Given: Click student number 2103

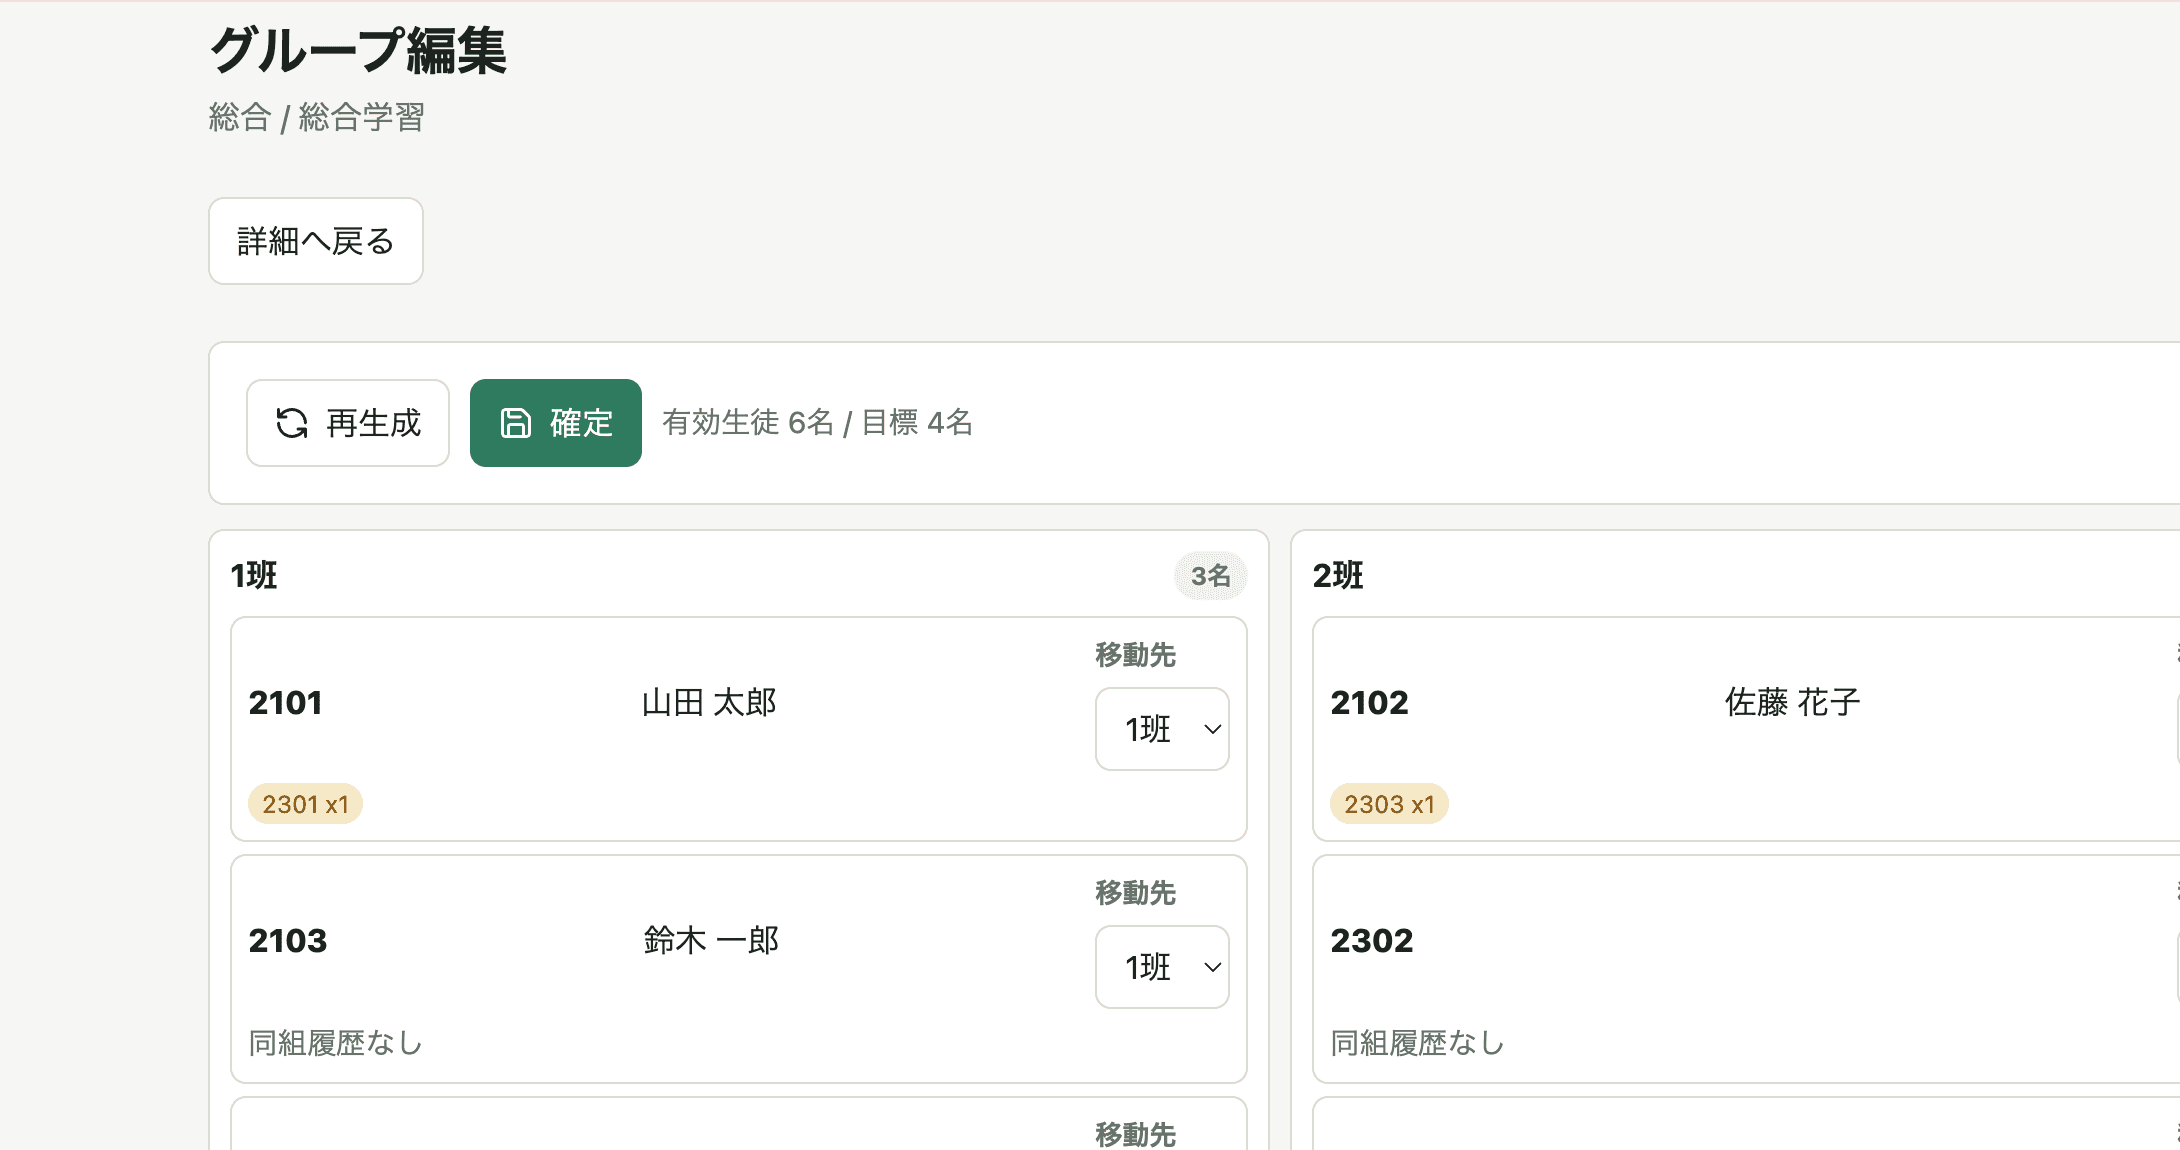Looking at the screenshot, I should 288,941.
